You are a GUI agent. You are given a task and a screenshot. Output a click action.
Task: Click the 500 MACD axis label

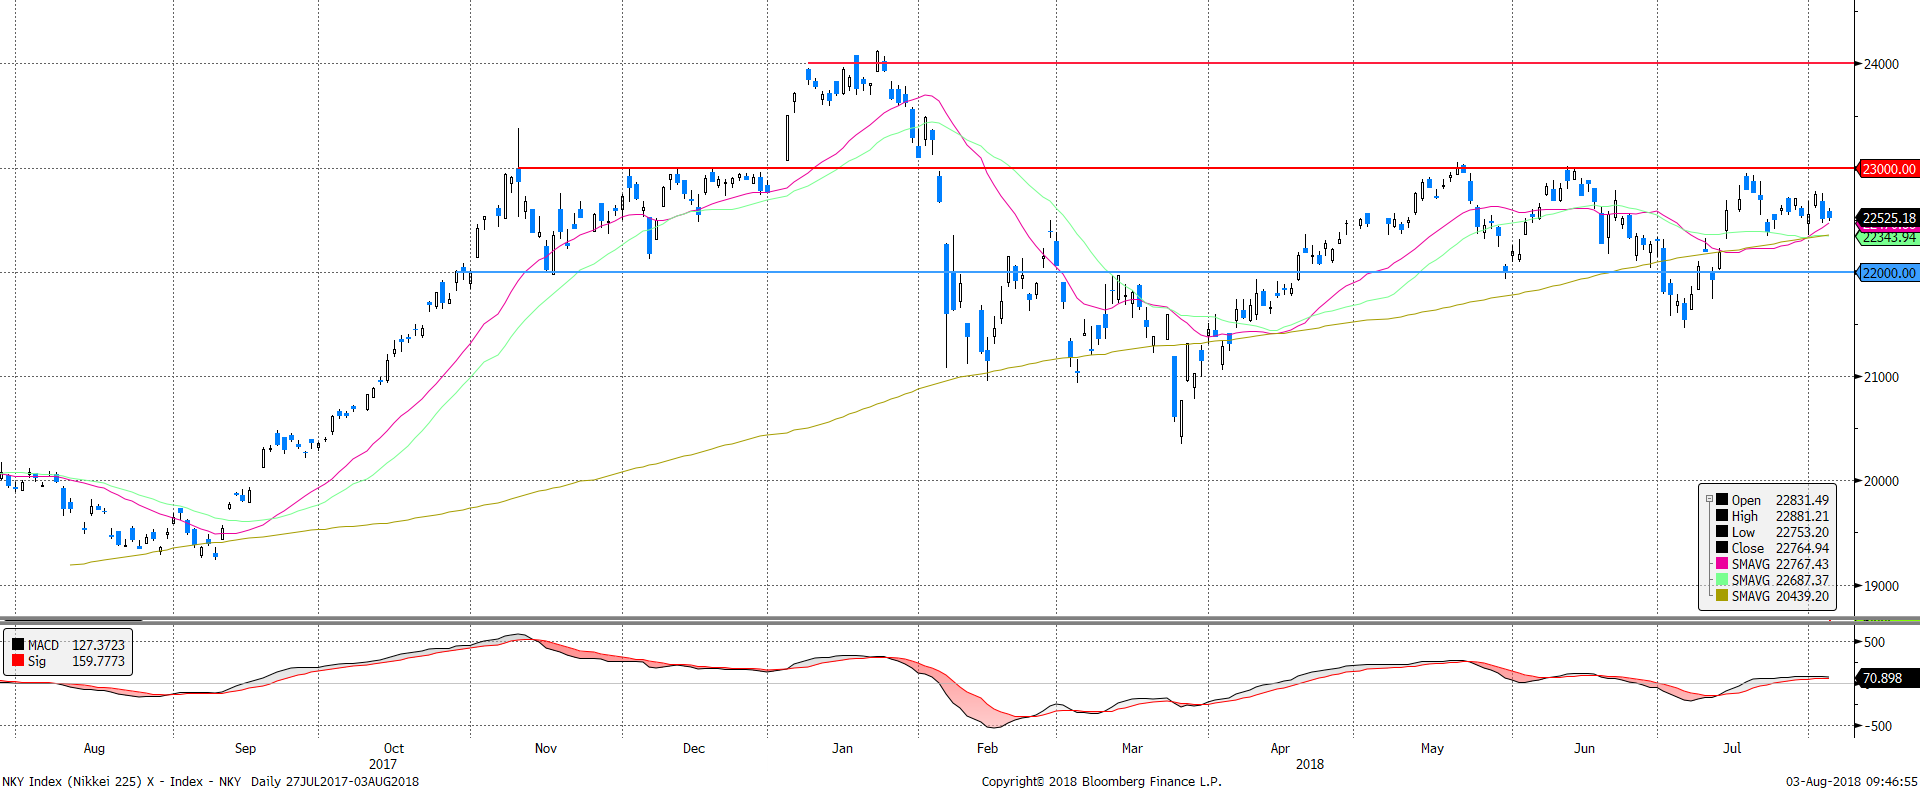(1875, 642)
